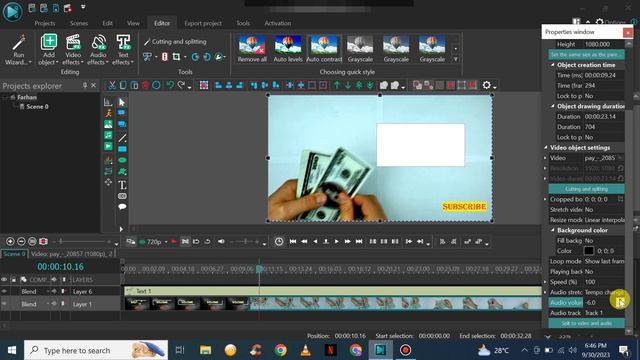Open the Projects ribbon tab
Viewport: 640px width, 360px height.
coord(45,23)
